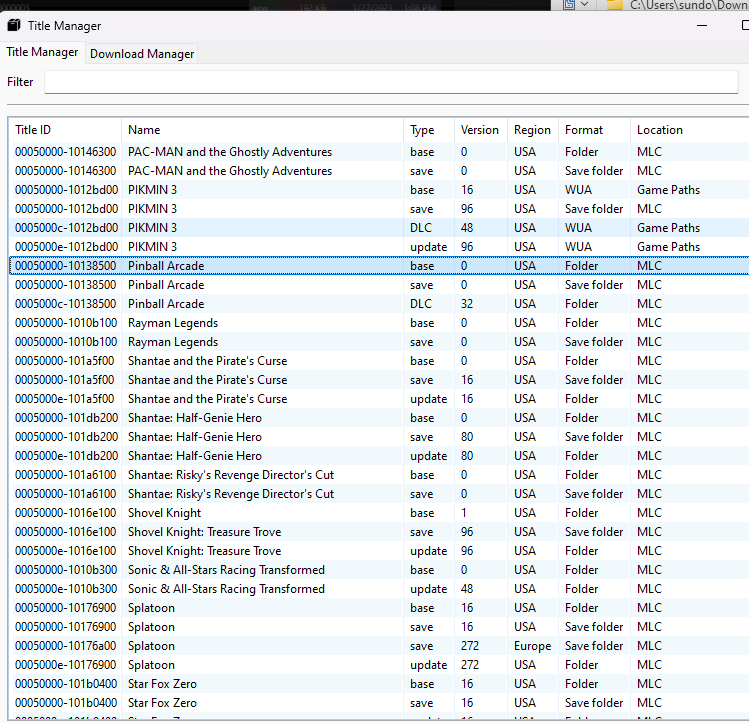Click the Title Manager window app icon
This screenshot has width=749, height=723.
pyautogui.click(x=14, y=25)
